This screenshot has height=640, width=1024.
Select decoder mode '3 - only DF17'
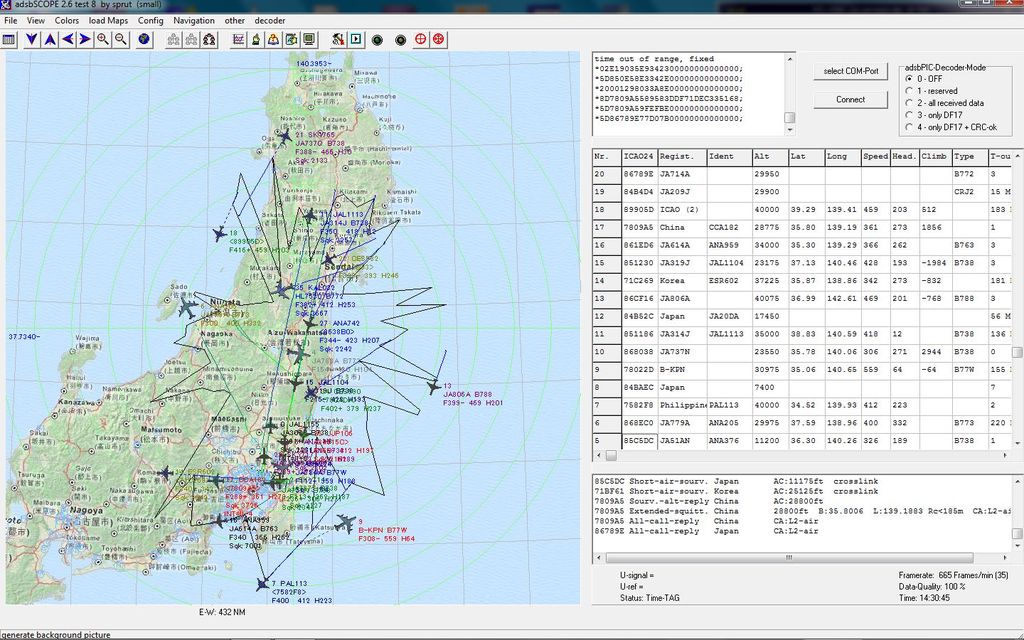pyautogui.click(x=909, y=115)
